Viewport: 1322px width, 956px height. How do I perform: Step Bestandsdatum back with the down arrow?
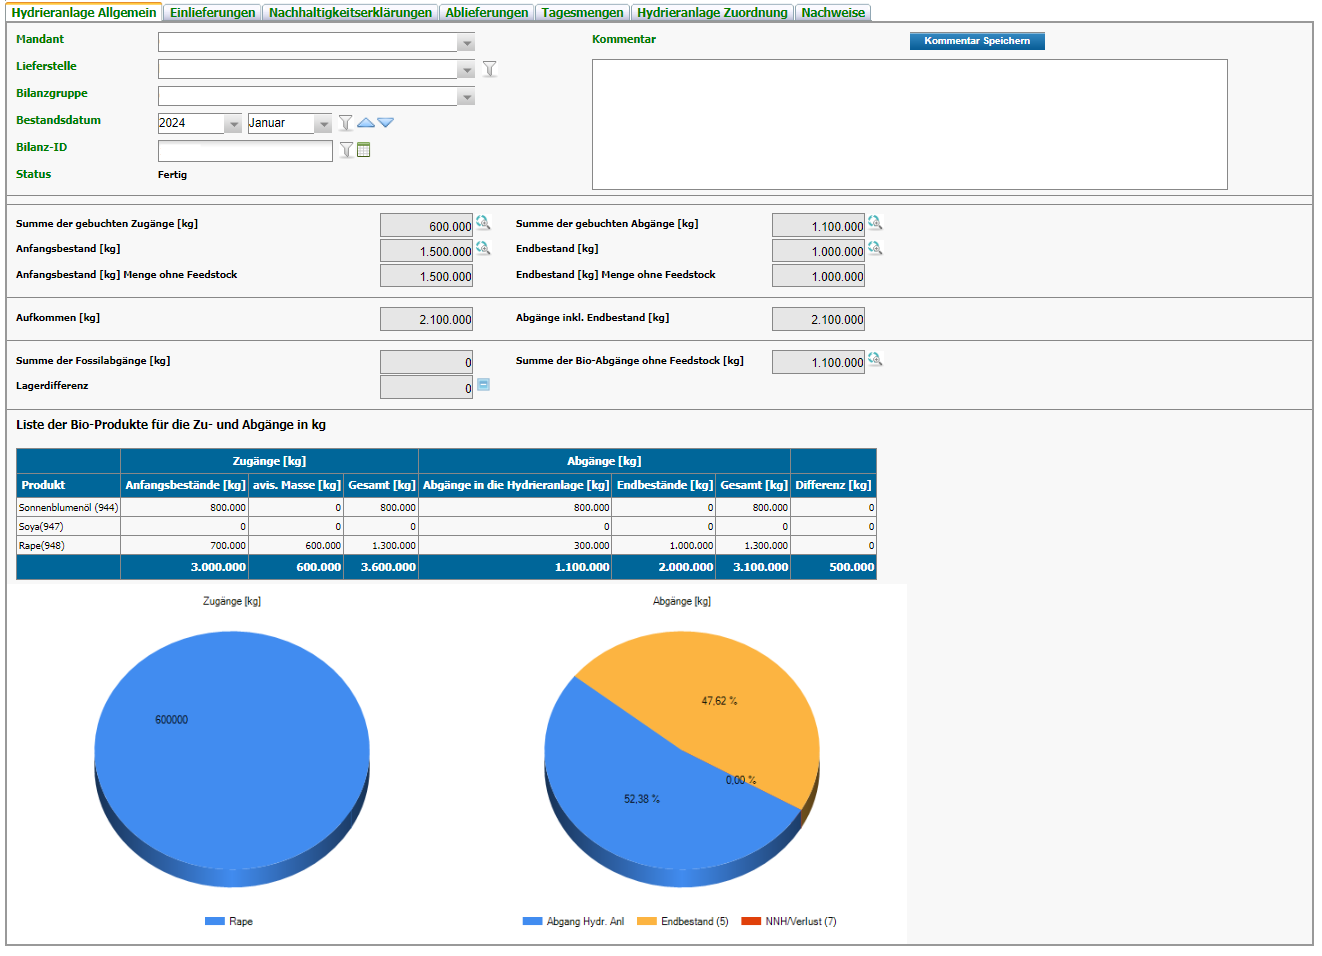[x=386, y=123]
